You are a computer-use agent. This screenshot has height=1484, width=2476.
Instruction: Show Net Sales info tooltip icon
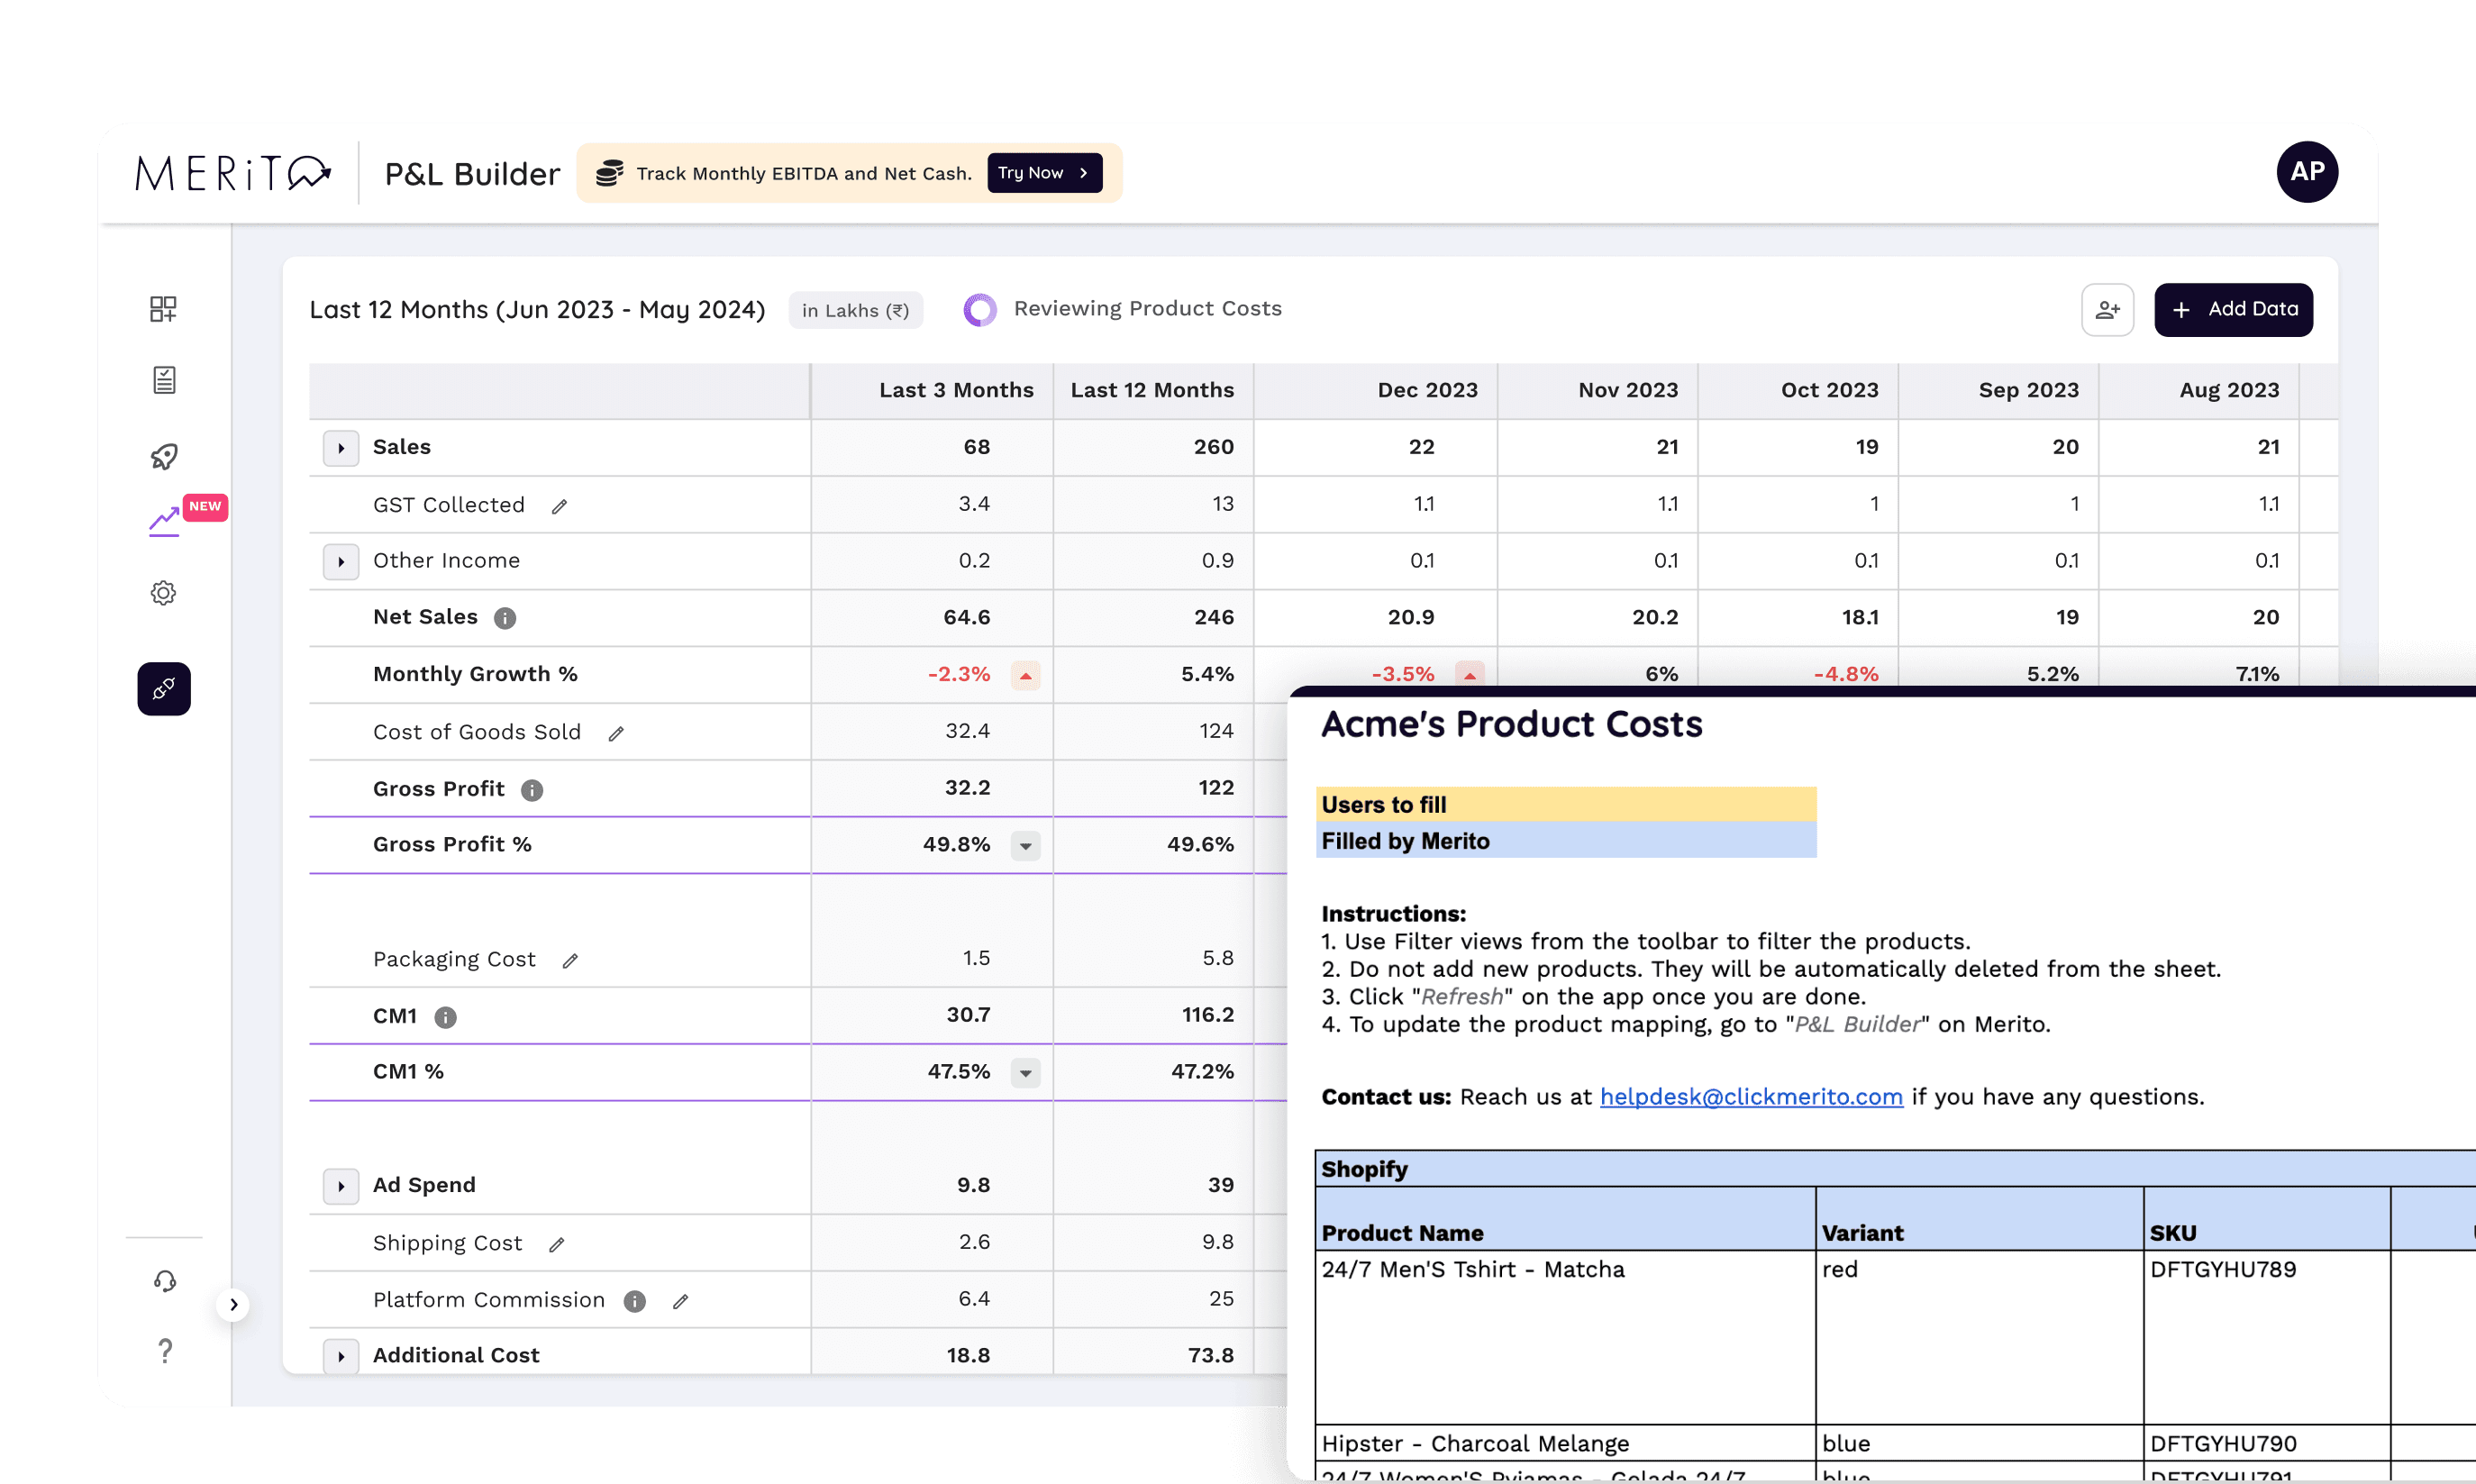(x=505, y=619)
